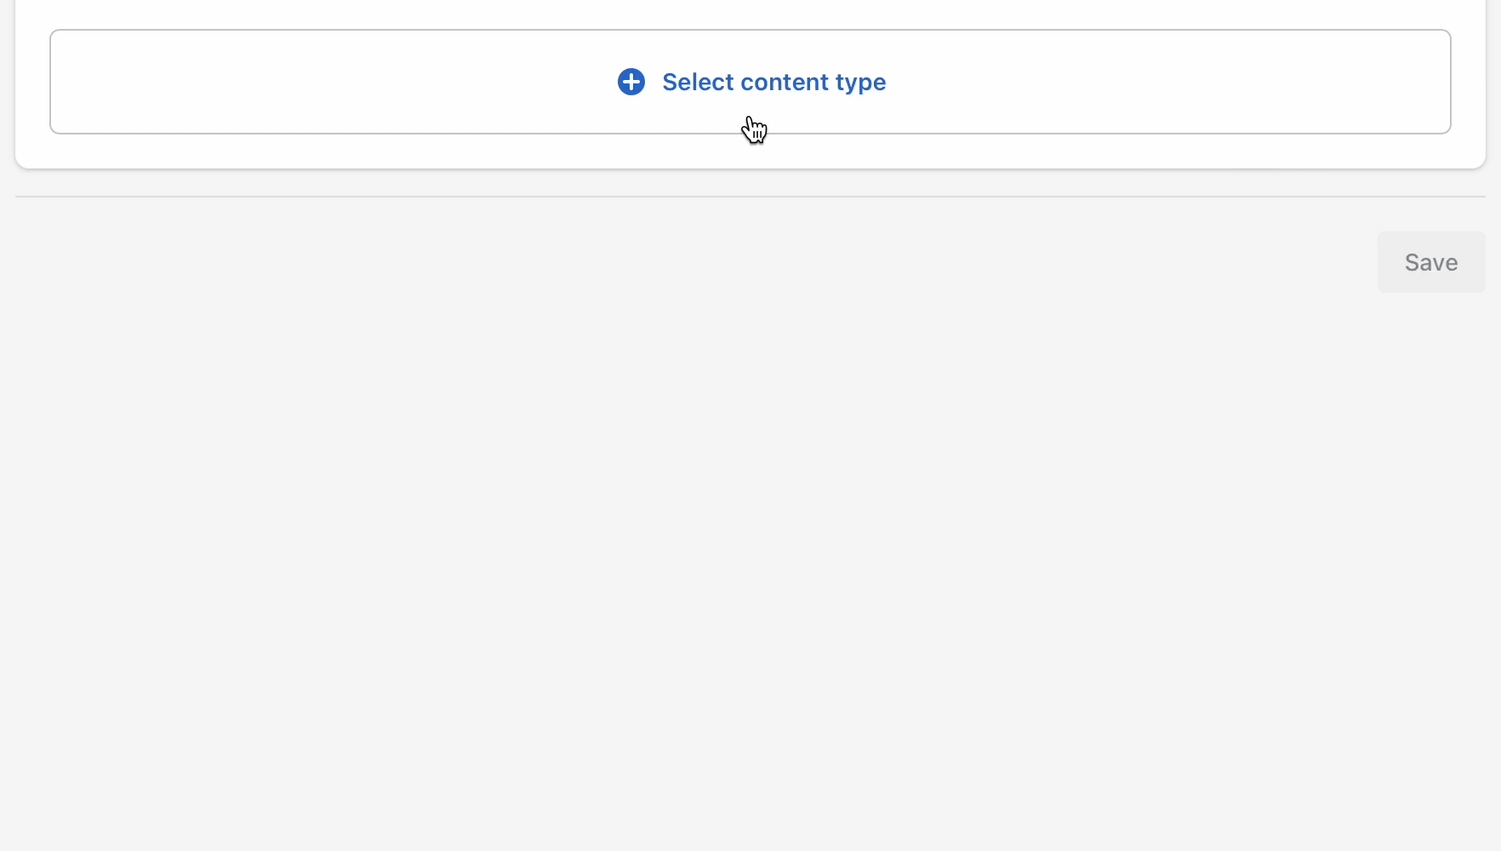
Task: Expand the content type selection box
Action: pos(750,82)
